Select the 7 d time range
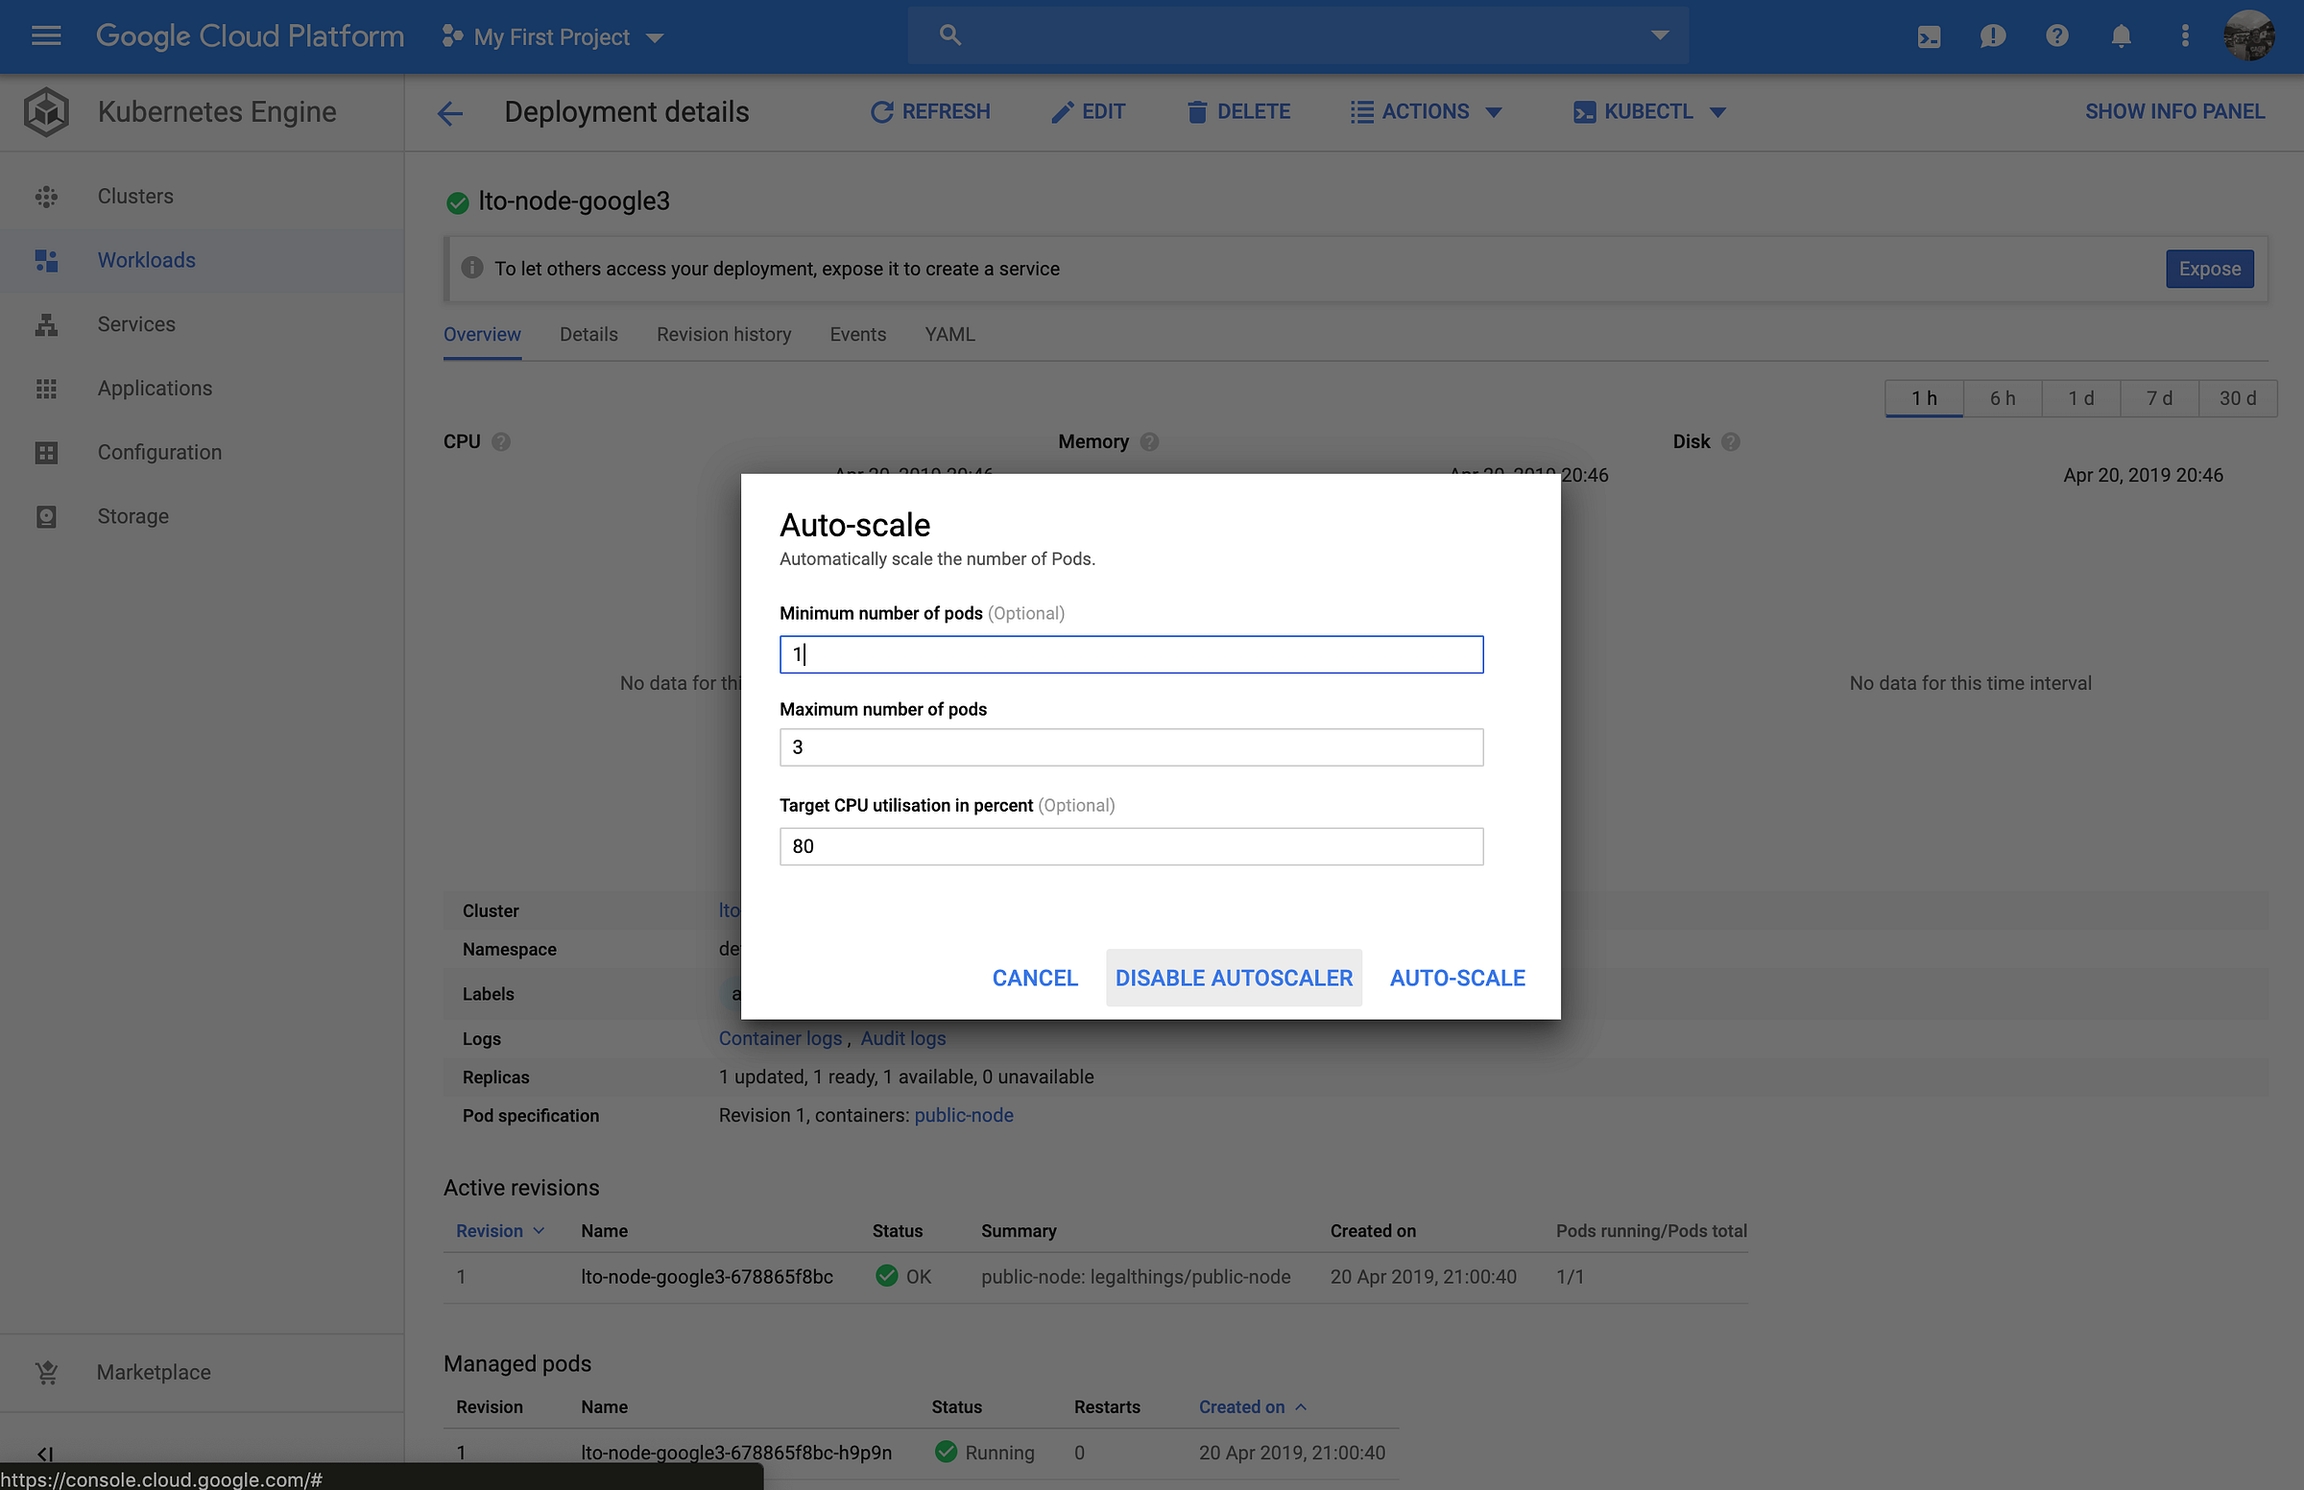 point(2159,399)
